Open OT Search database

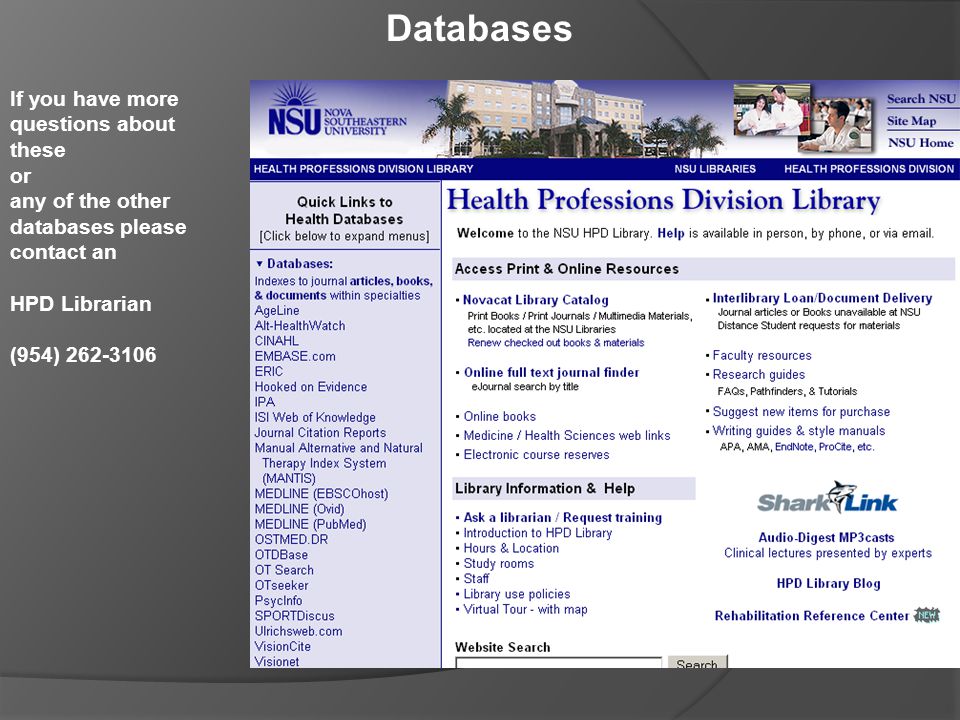coord(284,570)
